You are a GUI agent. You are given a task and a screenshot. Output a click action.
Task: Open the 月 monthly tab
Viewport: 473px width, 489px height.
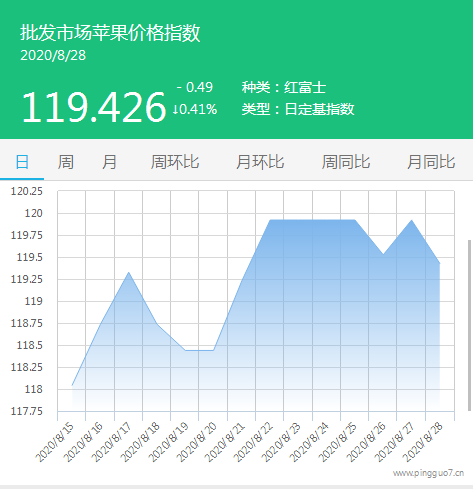pyautogui.click(x=109, y=162)
